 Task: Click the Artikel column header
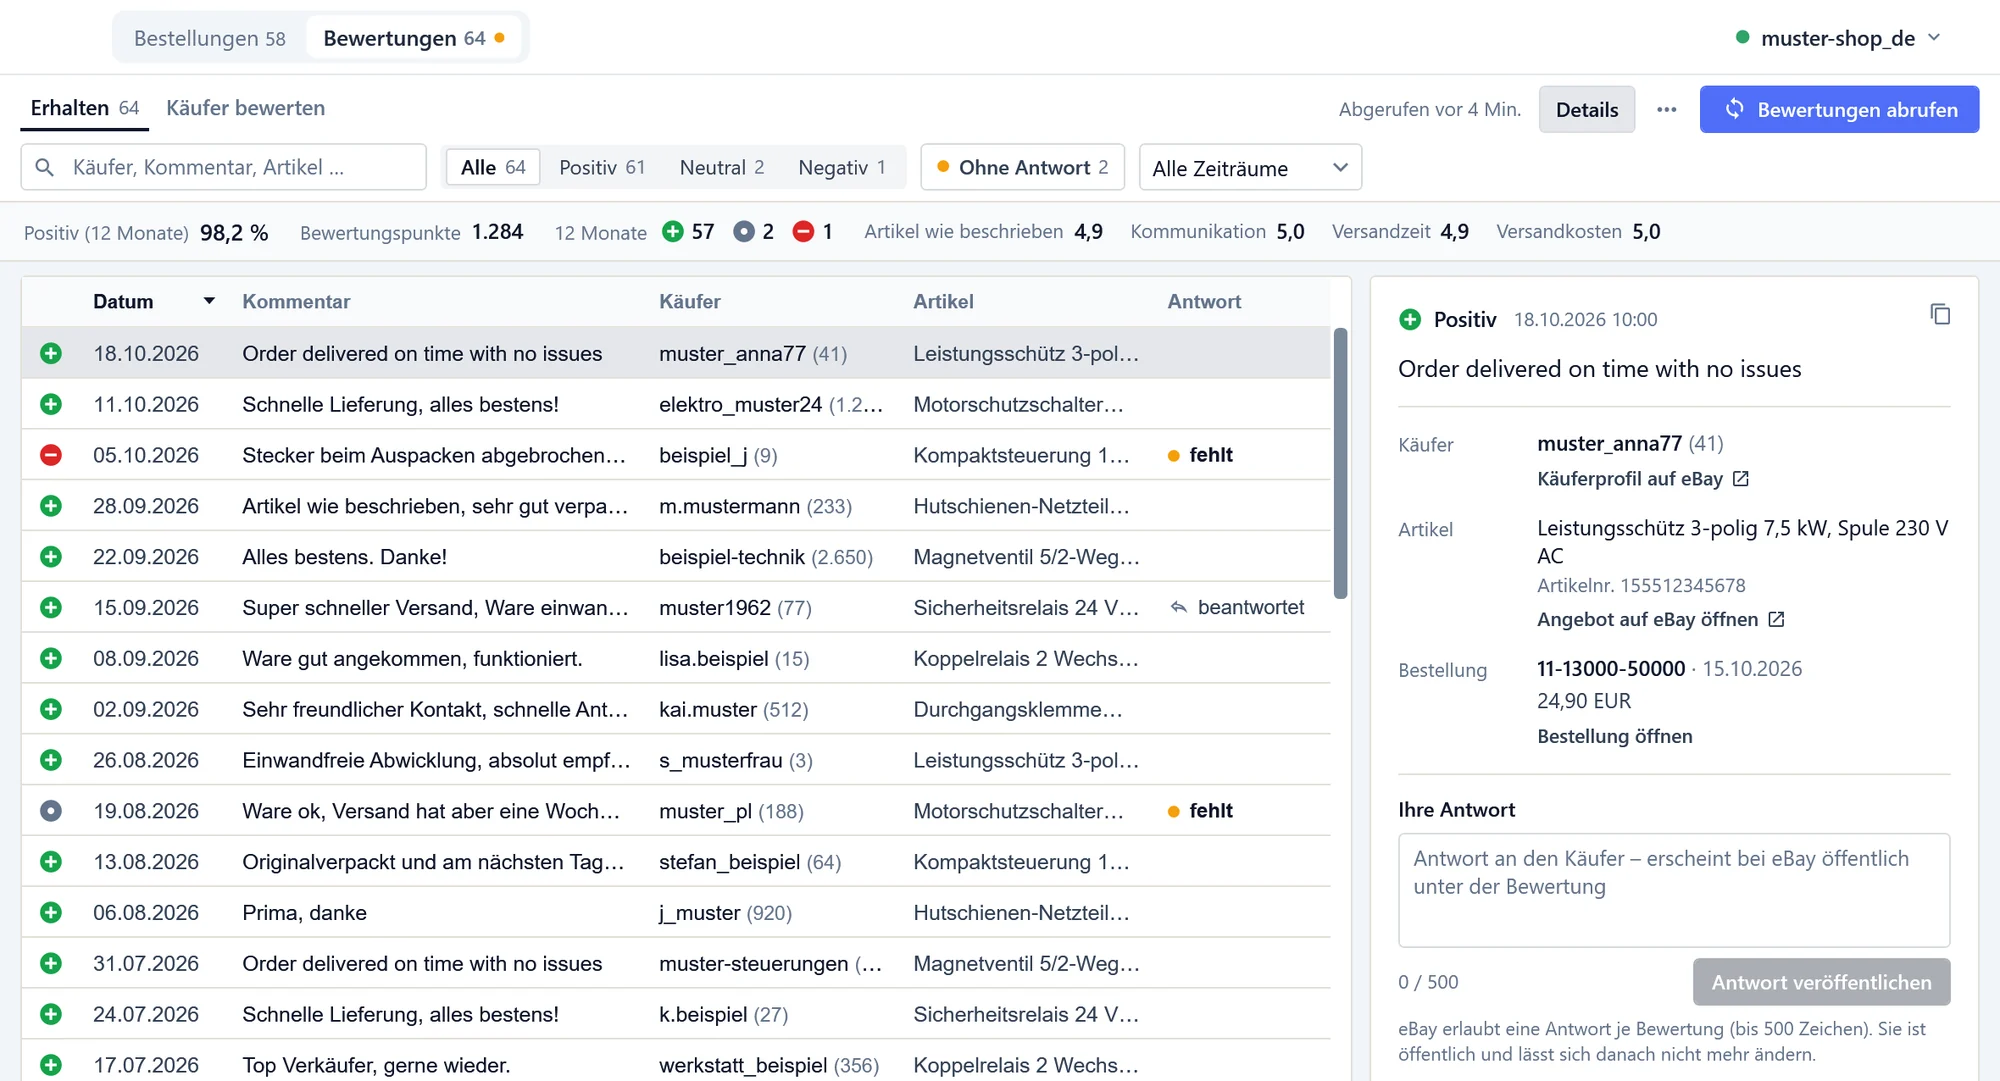943,302
